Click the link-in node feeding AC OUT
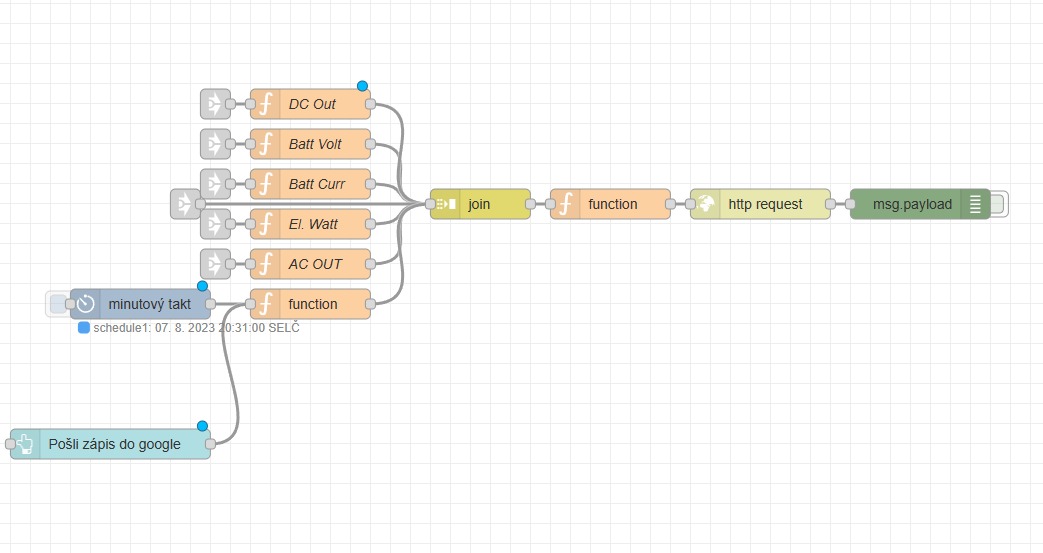The width and height of the screenshot is (1043, 553). pos(216,264)
